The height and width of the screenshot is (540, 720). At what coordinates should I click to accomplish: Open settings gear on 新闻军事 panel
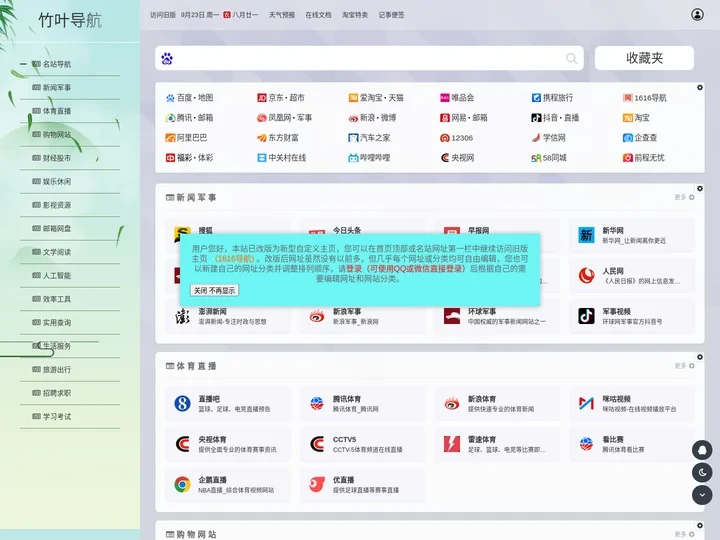tap(700, 188)
